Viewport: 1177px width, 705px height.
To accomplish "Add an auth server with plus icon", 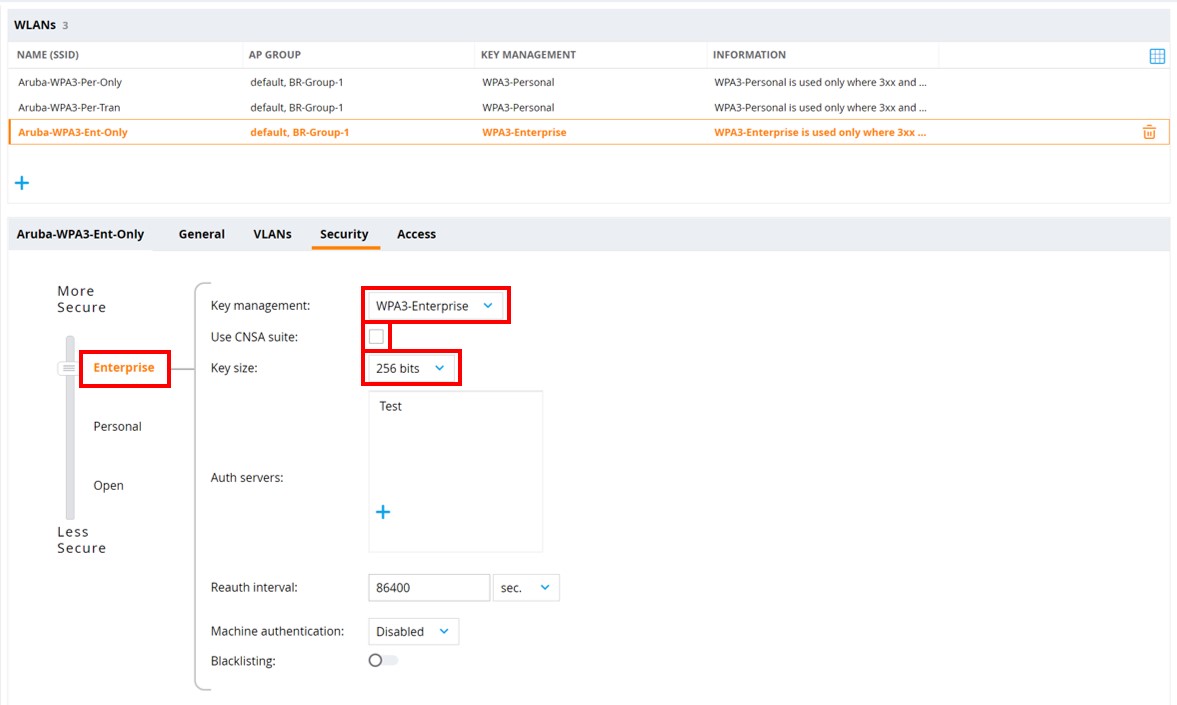I will pyautogui.click(x=383, y=512).
